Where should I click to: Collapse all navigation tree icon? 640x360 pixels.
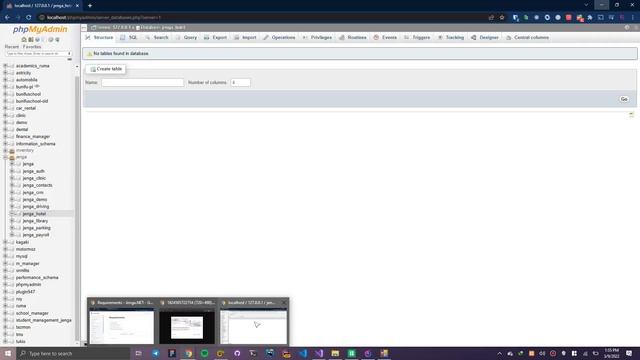click(69, 60)
